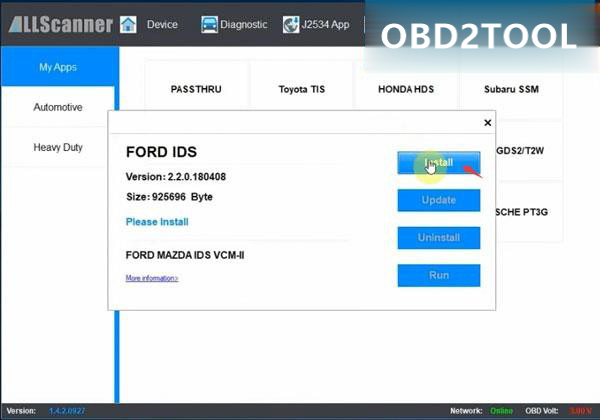600x420 pixels.
Task: Switch to the Heavy Duty category
Action: tap(58, 147)
